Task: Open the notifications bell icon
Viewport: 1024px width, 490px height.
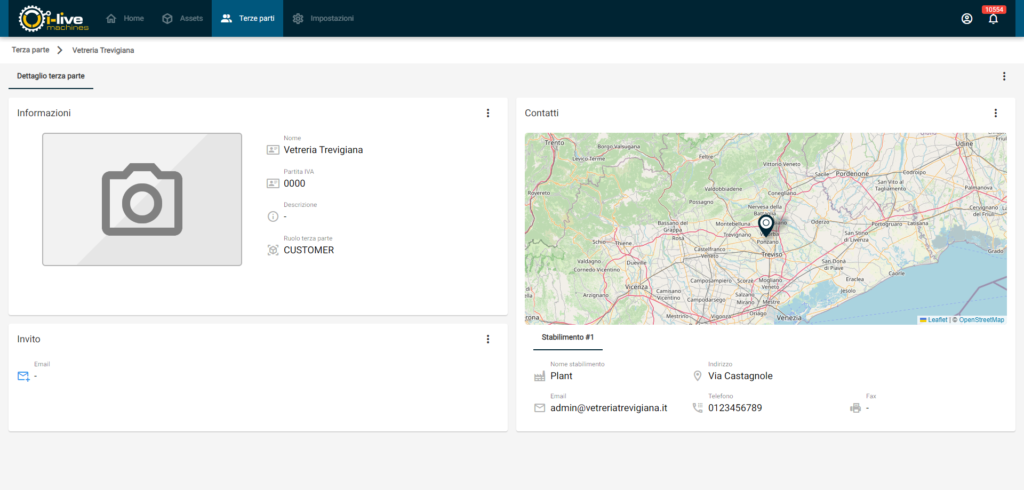Action: [993, 19]
